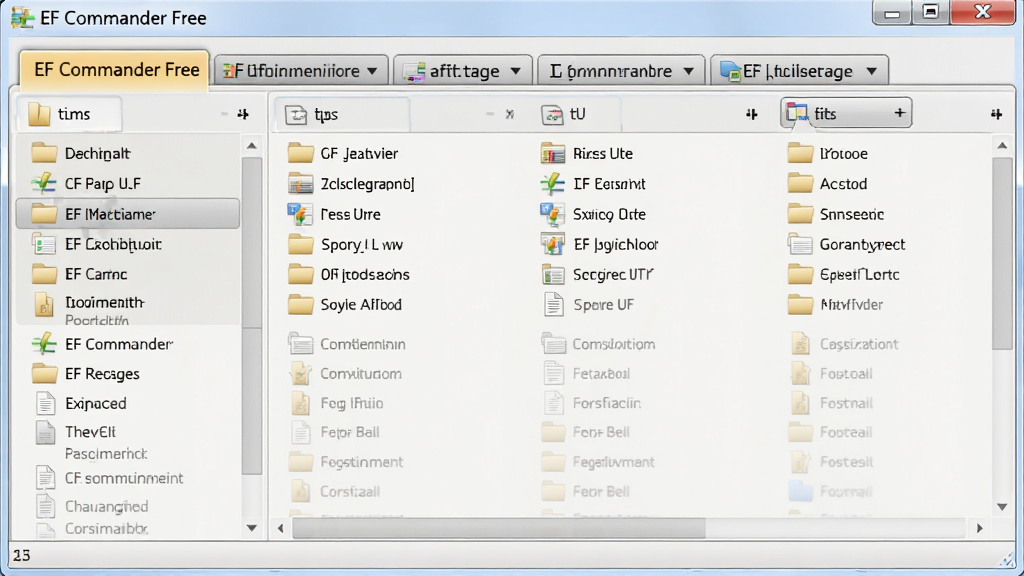Click the down arrow of the left panel scrollbar

[x=252, y=528]
